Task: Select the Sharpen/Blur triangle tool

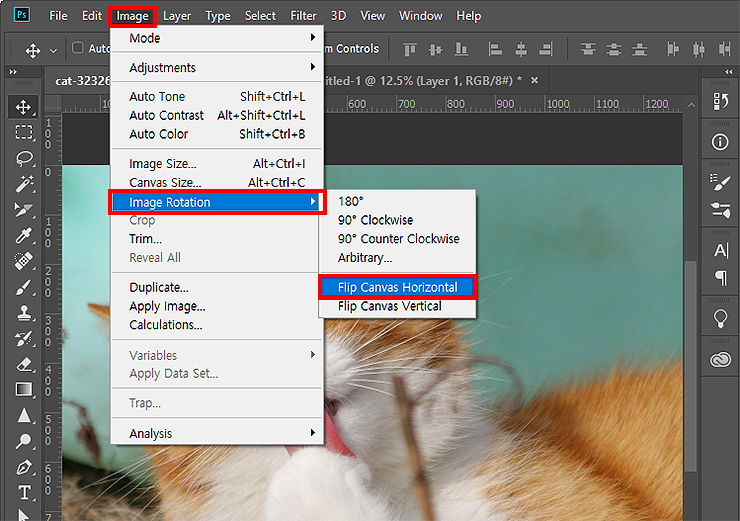Action: 23,415
